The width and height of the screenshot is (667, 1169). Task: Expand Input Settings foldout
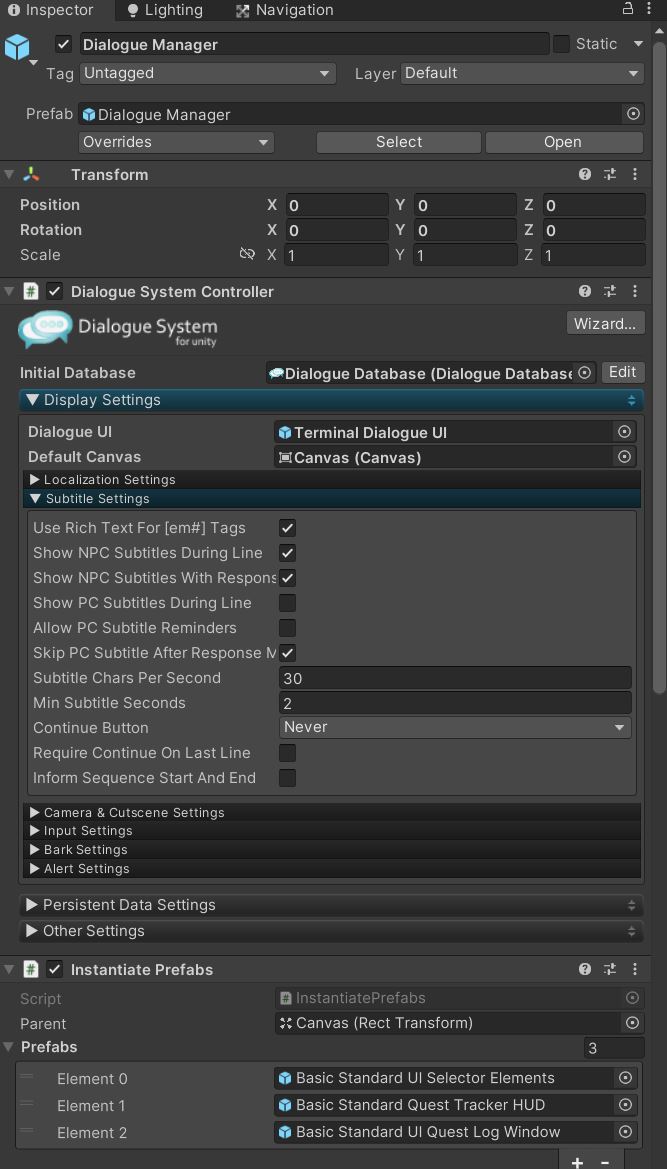tap(333, 831)
